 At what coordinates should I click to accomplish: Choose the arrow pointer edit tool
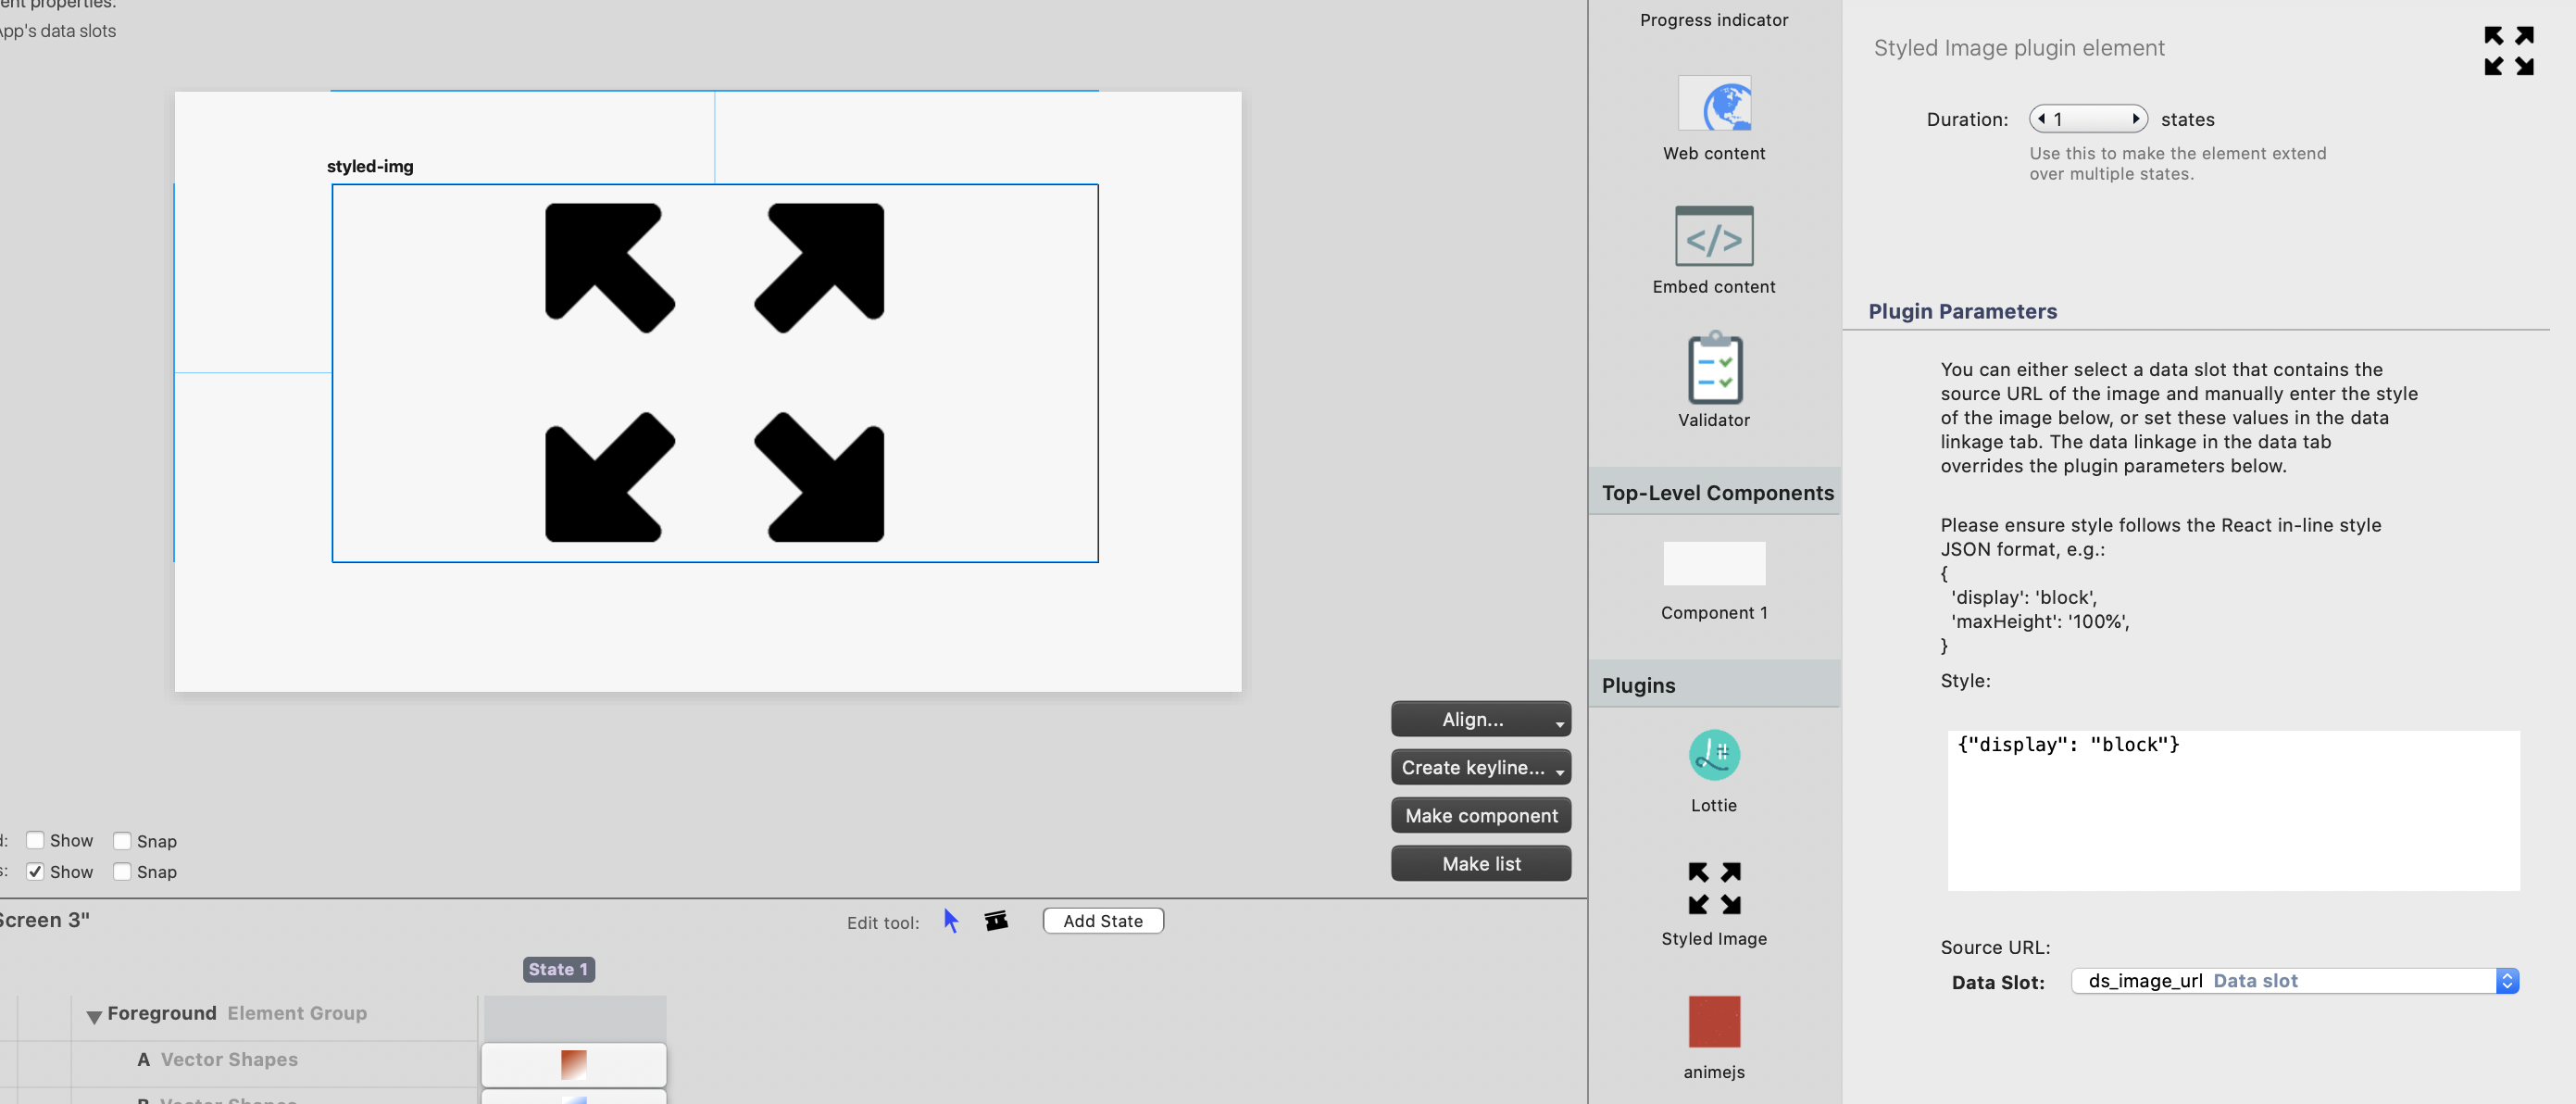(x=950, y=920)
